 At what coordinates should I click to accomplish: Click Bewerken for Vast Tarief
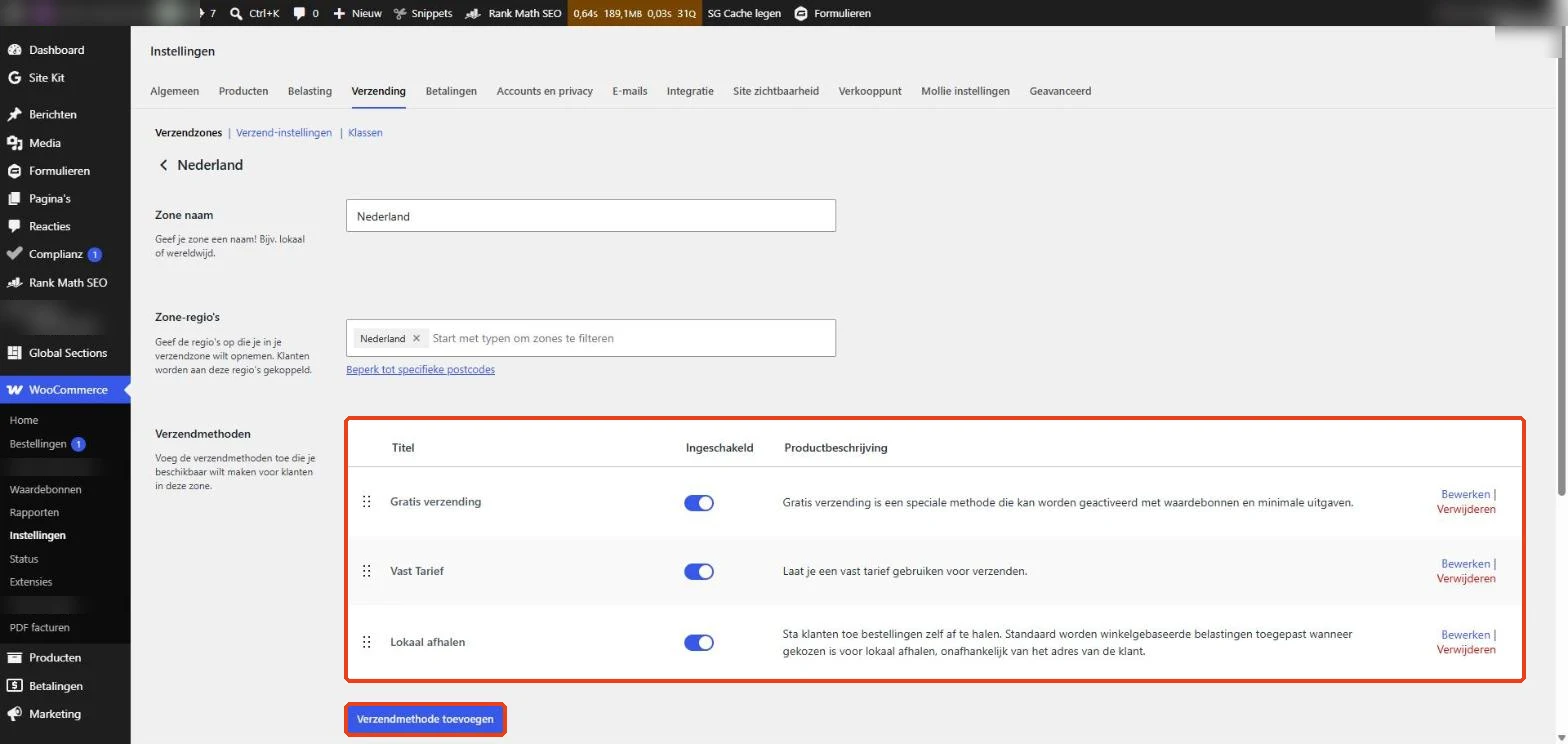(x=1465, y=564)
